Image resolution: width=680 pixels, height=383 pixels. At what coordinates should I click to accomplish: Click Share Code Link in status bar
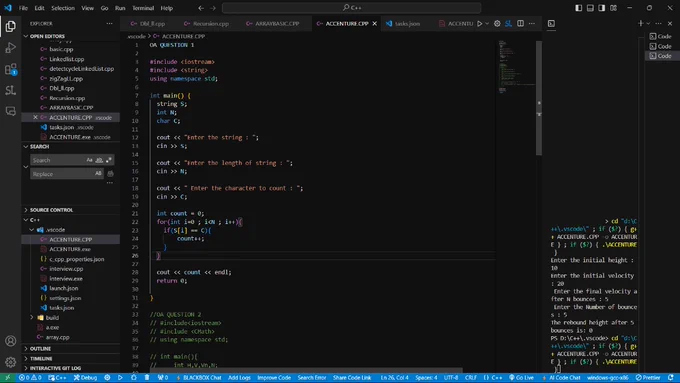point(352,378)
